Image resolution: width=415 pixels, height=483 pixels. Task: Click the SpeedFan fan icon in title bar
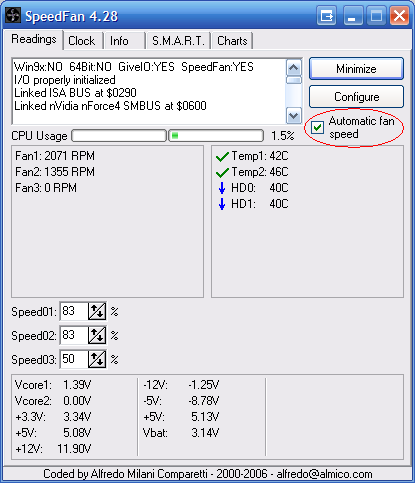[13, 15]
